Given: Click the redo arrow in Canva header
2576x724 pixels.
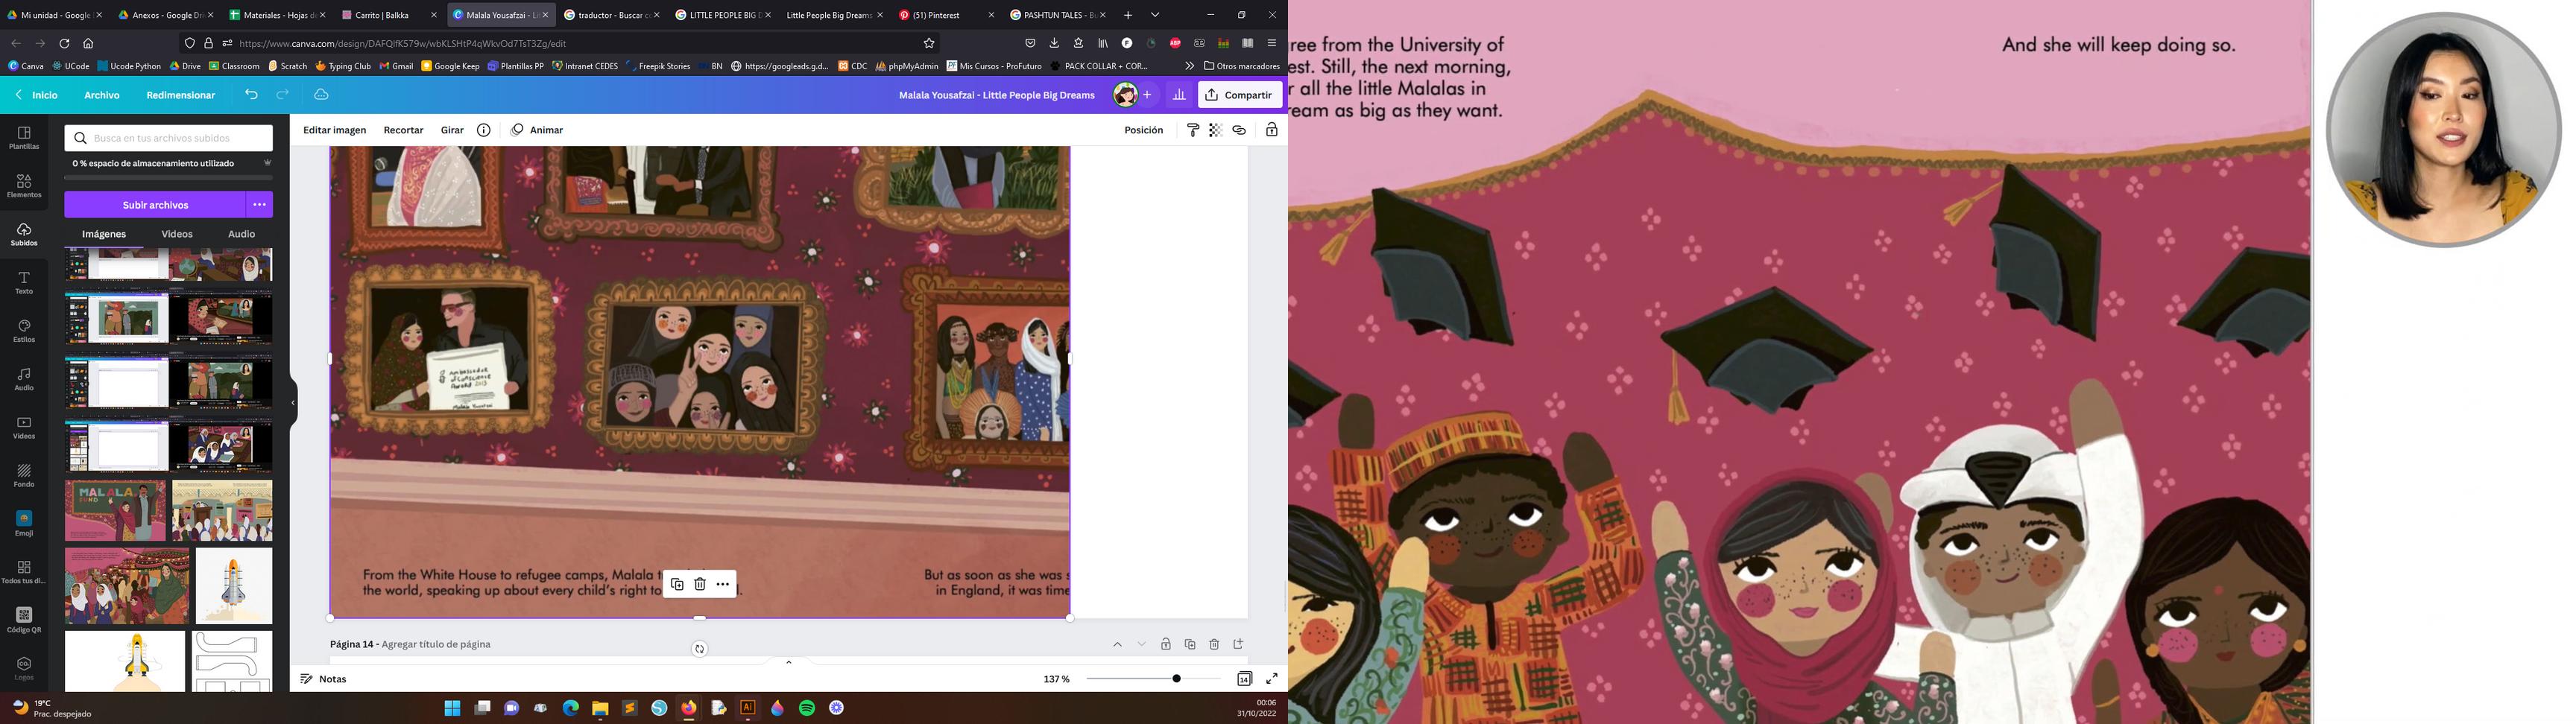Looking at the screenshot, I should tap(283, 95).
